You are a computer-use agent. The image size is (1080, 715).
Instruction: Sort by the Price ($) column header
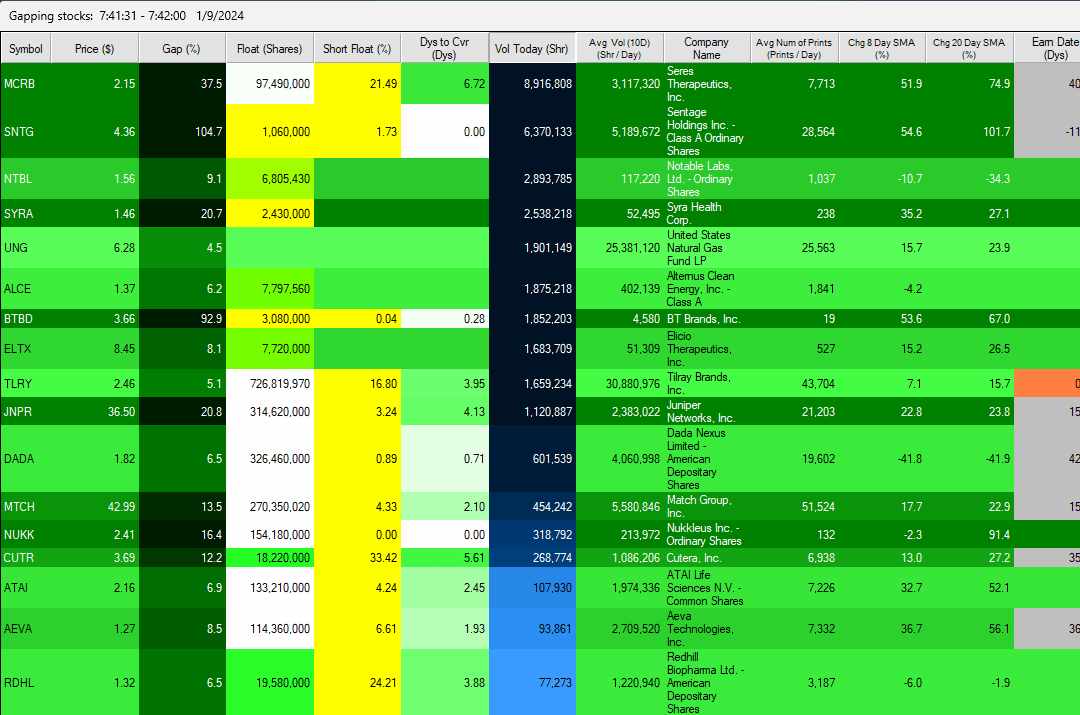click(x=95, y=47)
